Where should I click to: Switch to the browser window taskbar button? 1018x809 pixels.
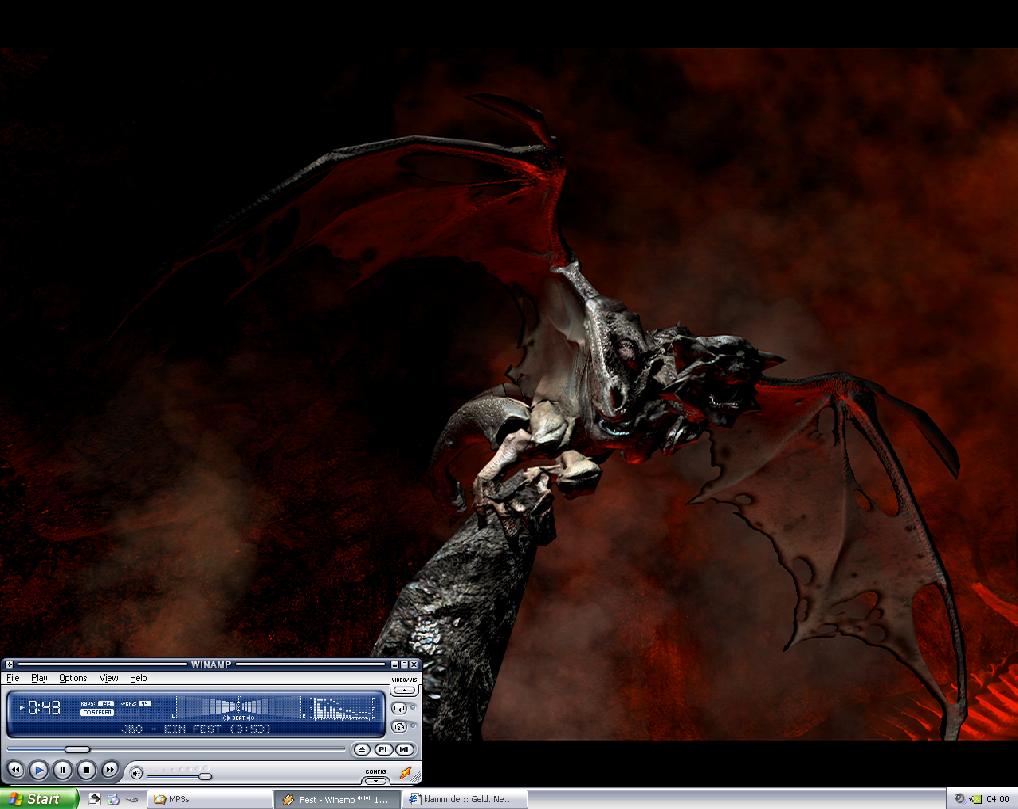click(464, 799)
